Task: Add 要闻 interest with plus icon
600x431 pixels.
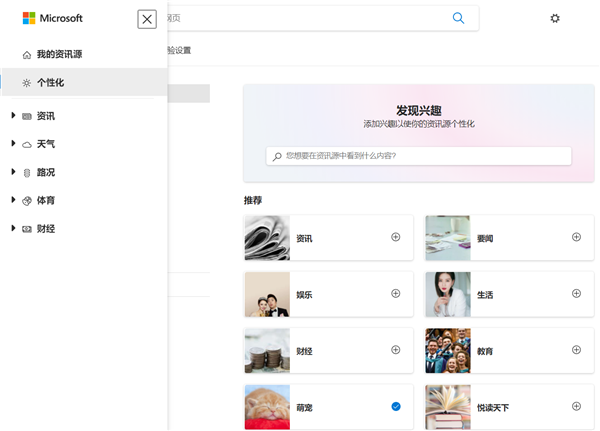Action: click(x=576, y=237)
